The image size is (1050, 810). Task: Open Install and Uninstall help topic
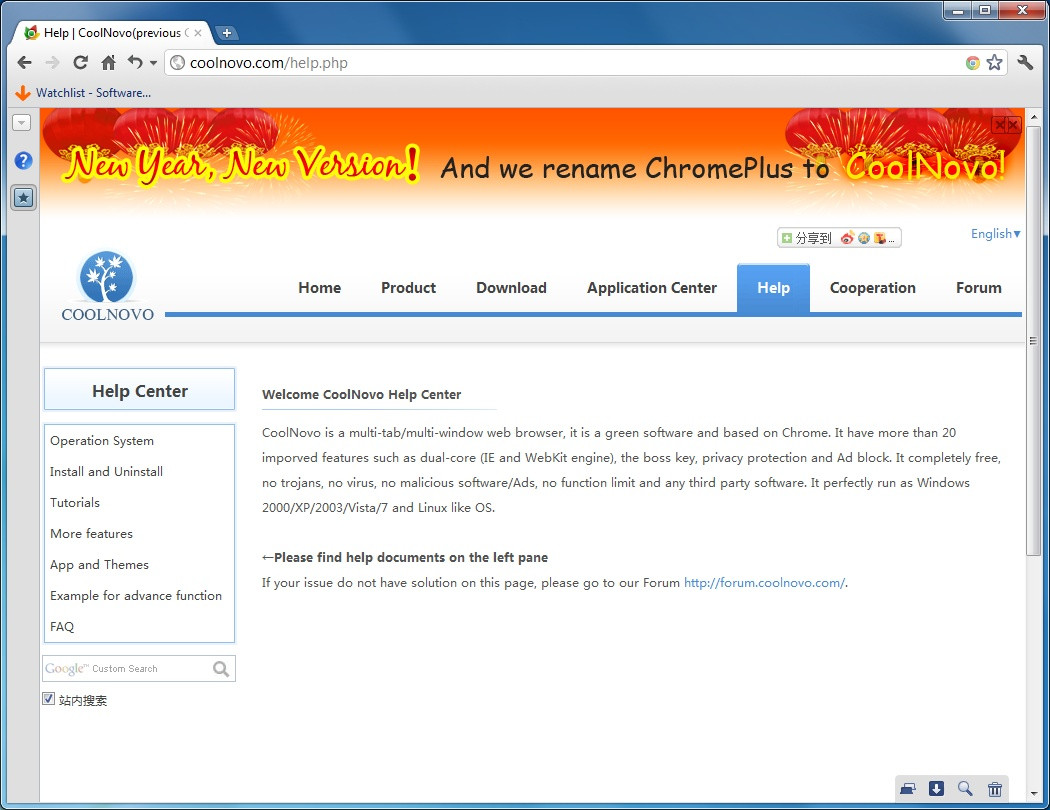(106, 472)
